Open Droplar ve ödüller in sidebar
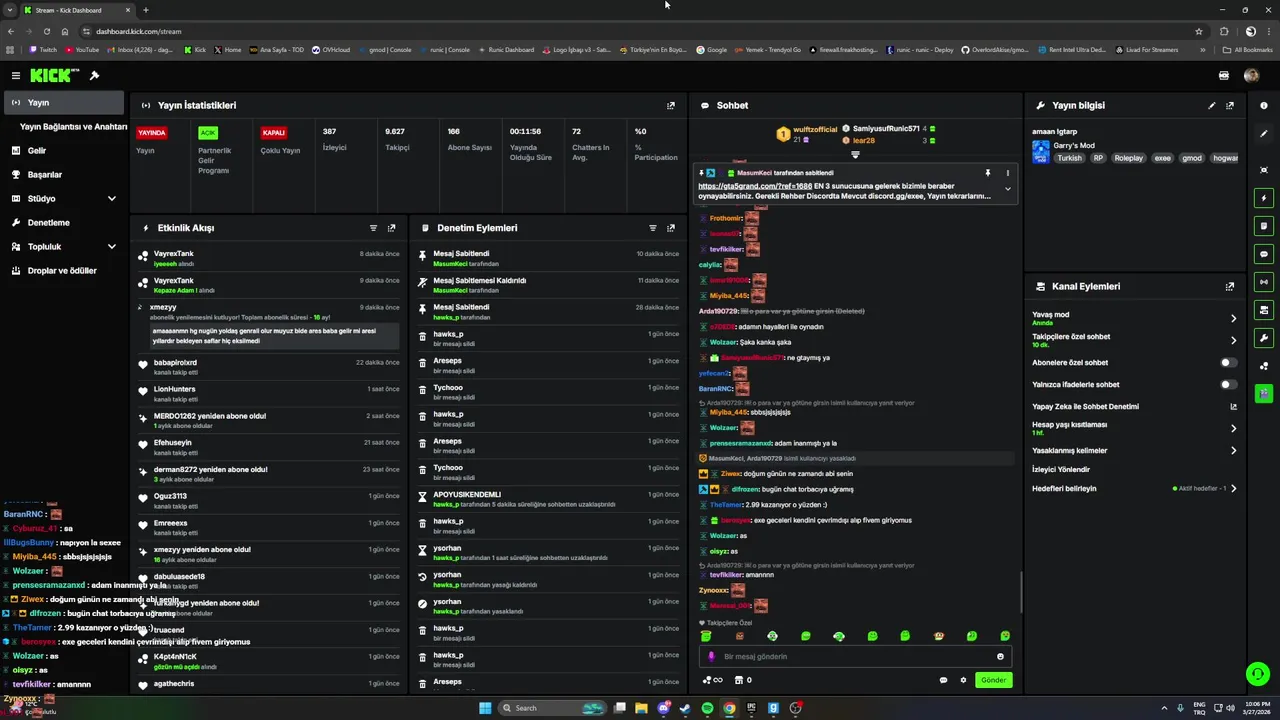Screen dimensions: 1280x720 [x=62, y=271]
